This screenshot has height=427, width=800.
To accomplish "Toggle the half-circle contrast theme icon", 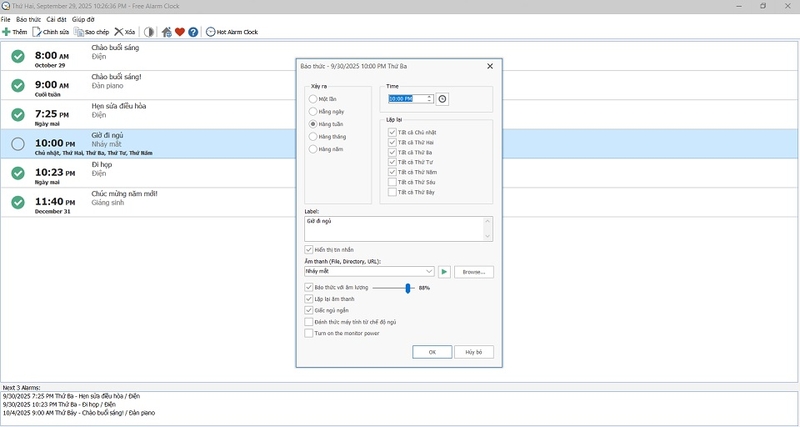I will [x=148, y=32].
